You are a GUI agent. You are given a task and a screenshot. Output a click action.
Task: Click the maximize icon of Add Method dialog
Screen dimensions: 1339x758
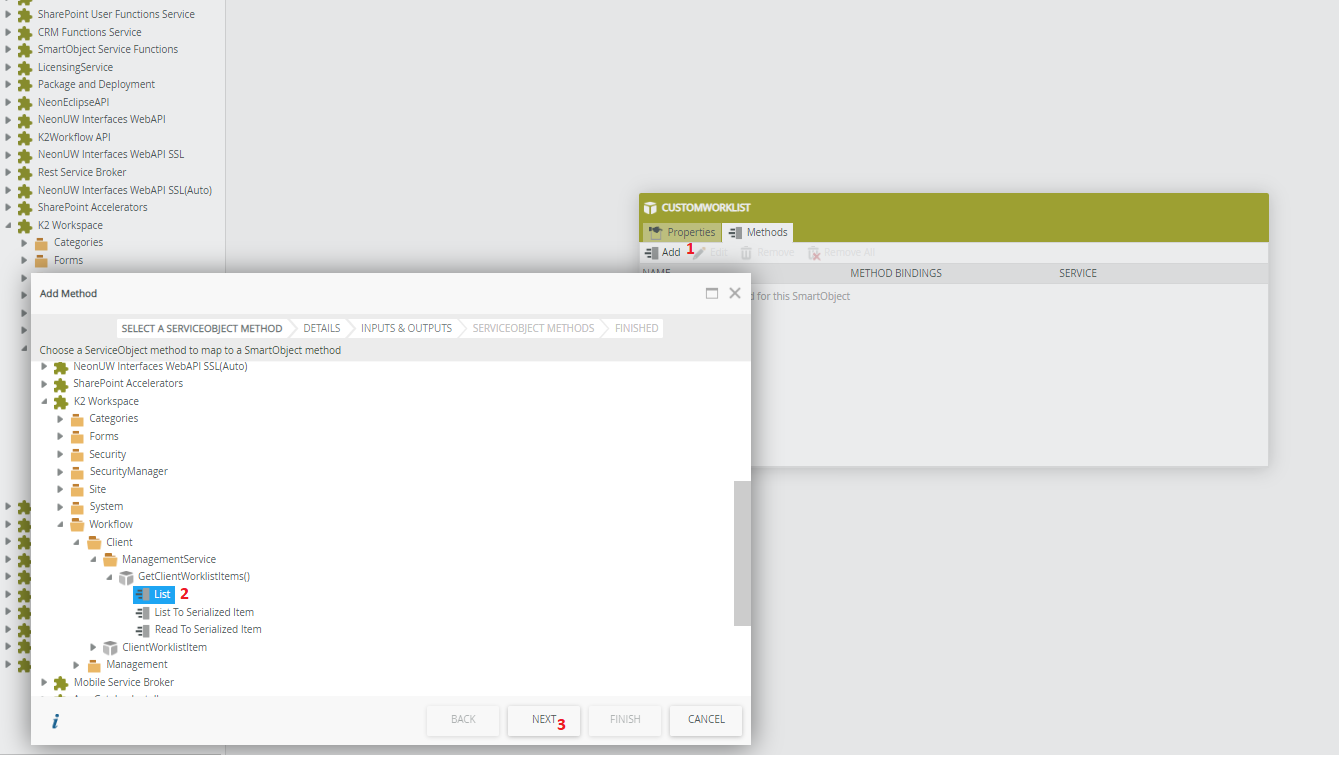coord(712,294)
